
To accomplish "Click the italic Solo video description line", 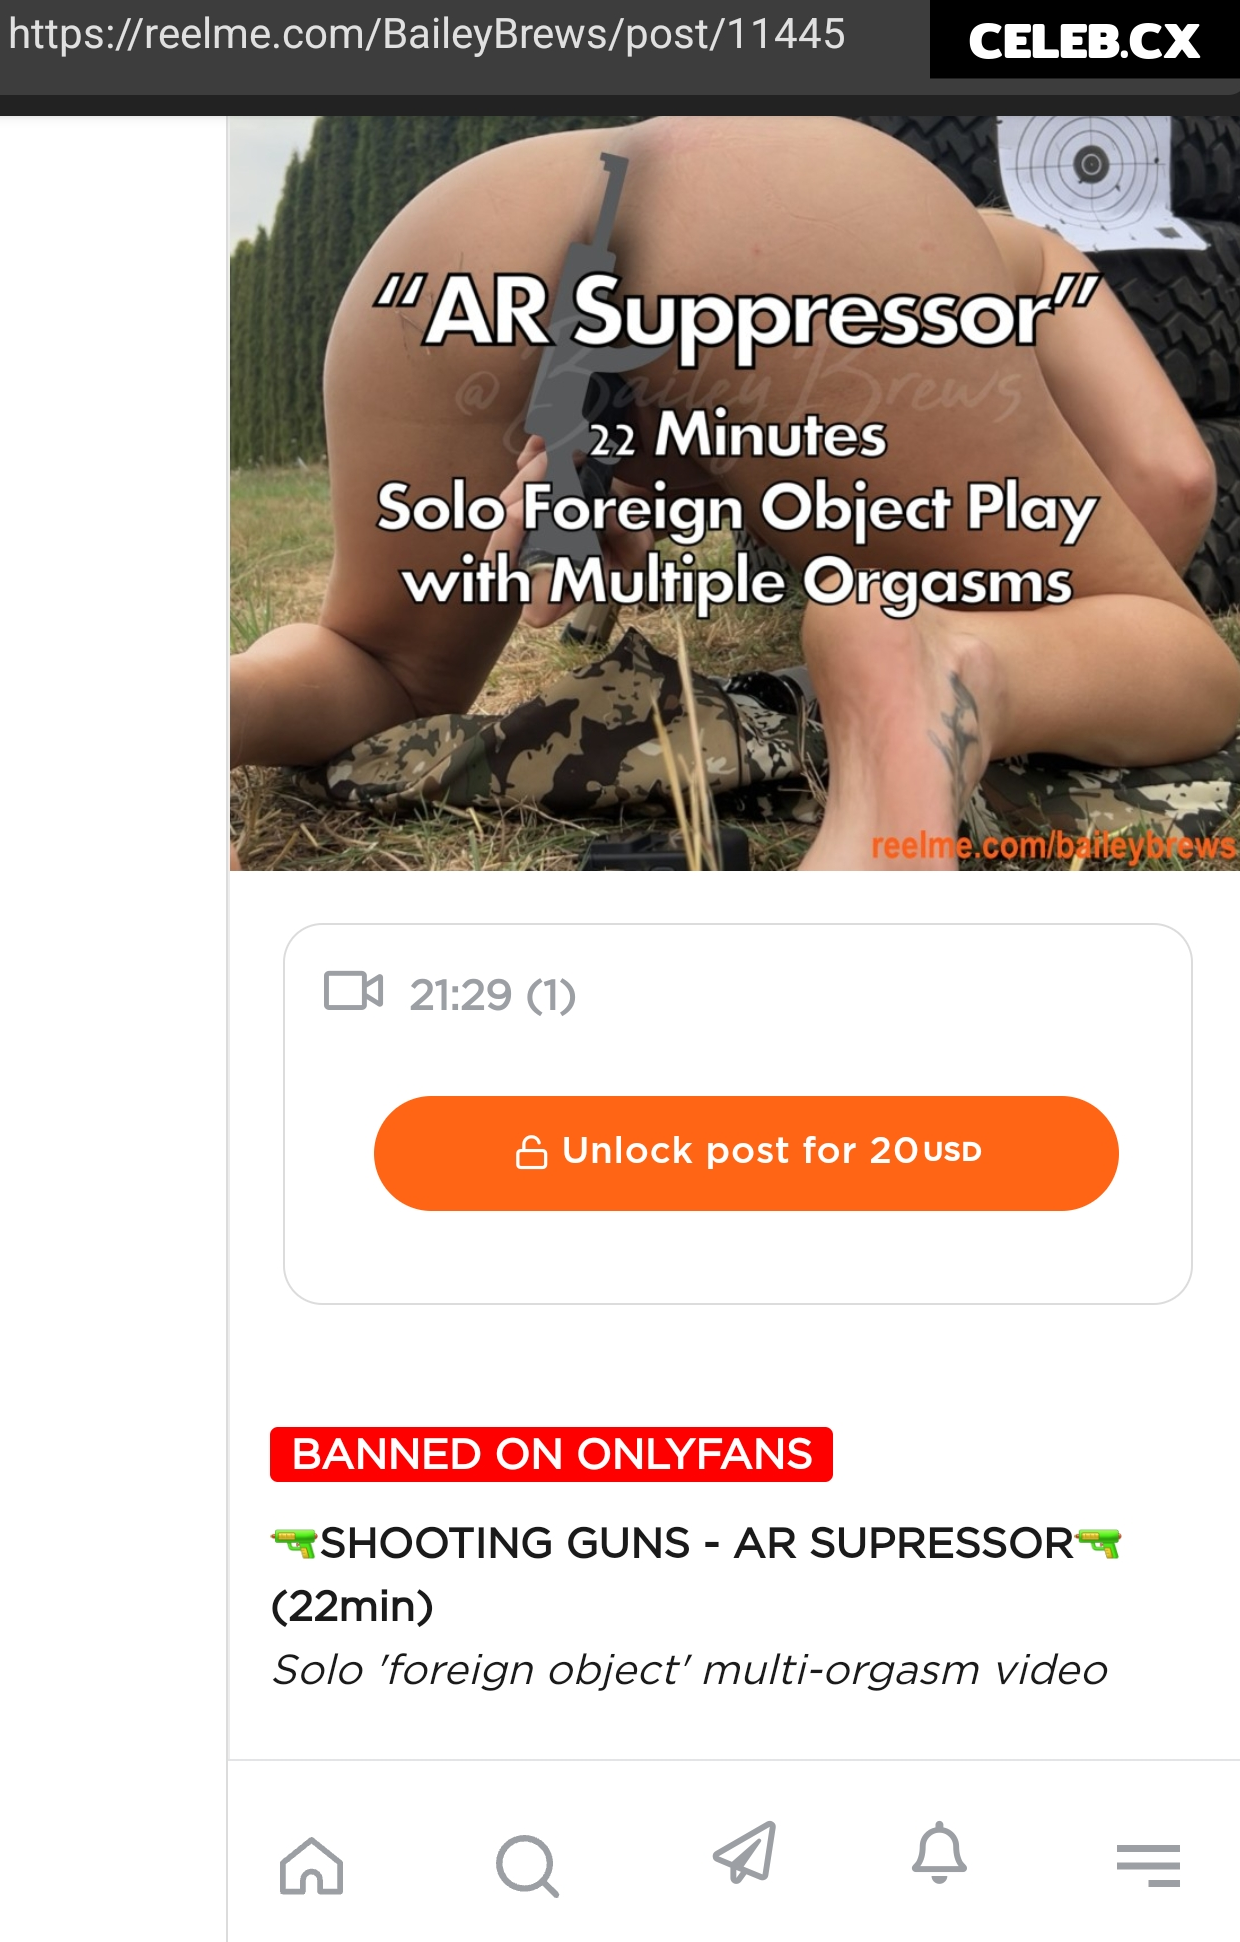I will [690, 1670].
